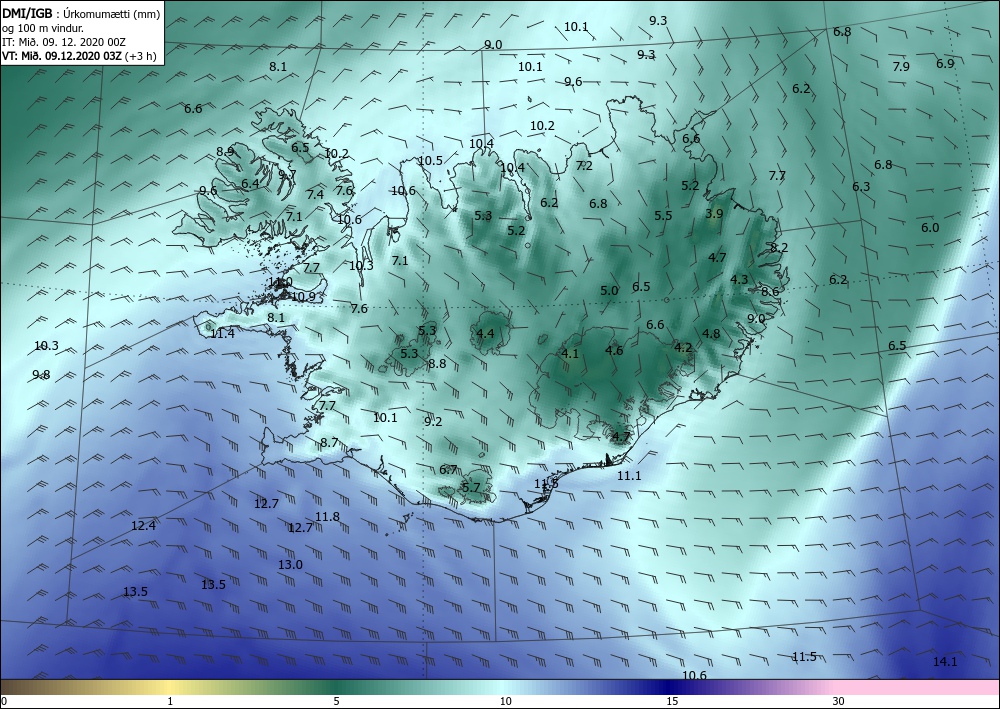Click the map value 5.7
The width and height of the screenshot is (1000, 709).
[471, 487]
